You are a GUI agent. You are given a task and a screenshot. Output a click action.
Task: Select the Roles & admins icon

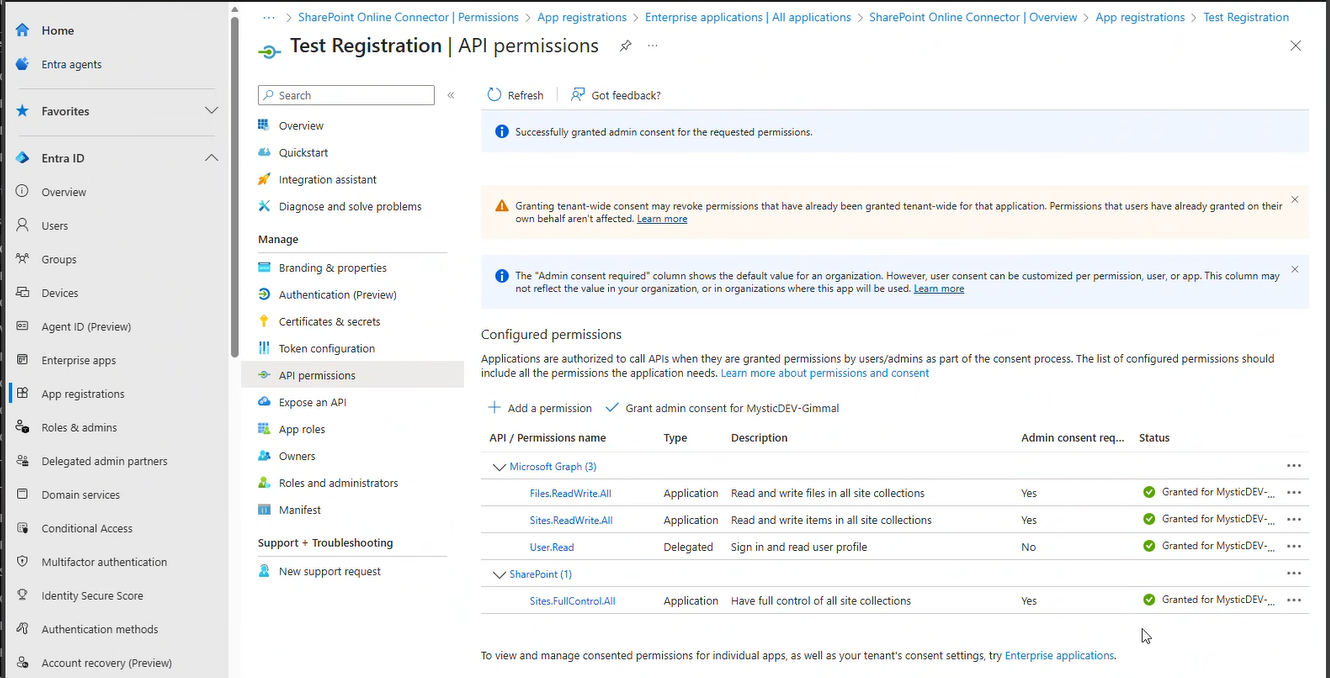pyautogui.click(x=20, y=427)
